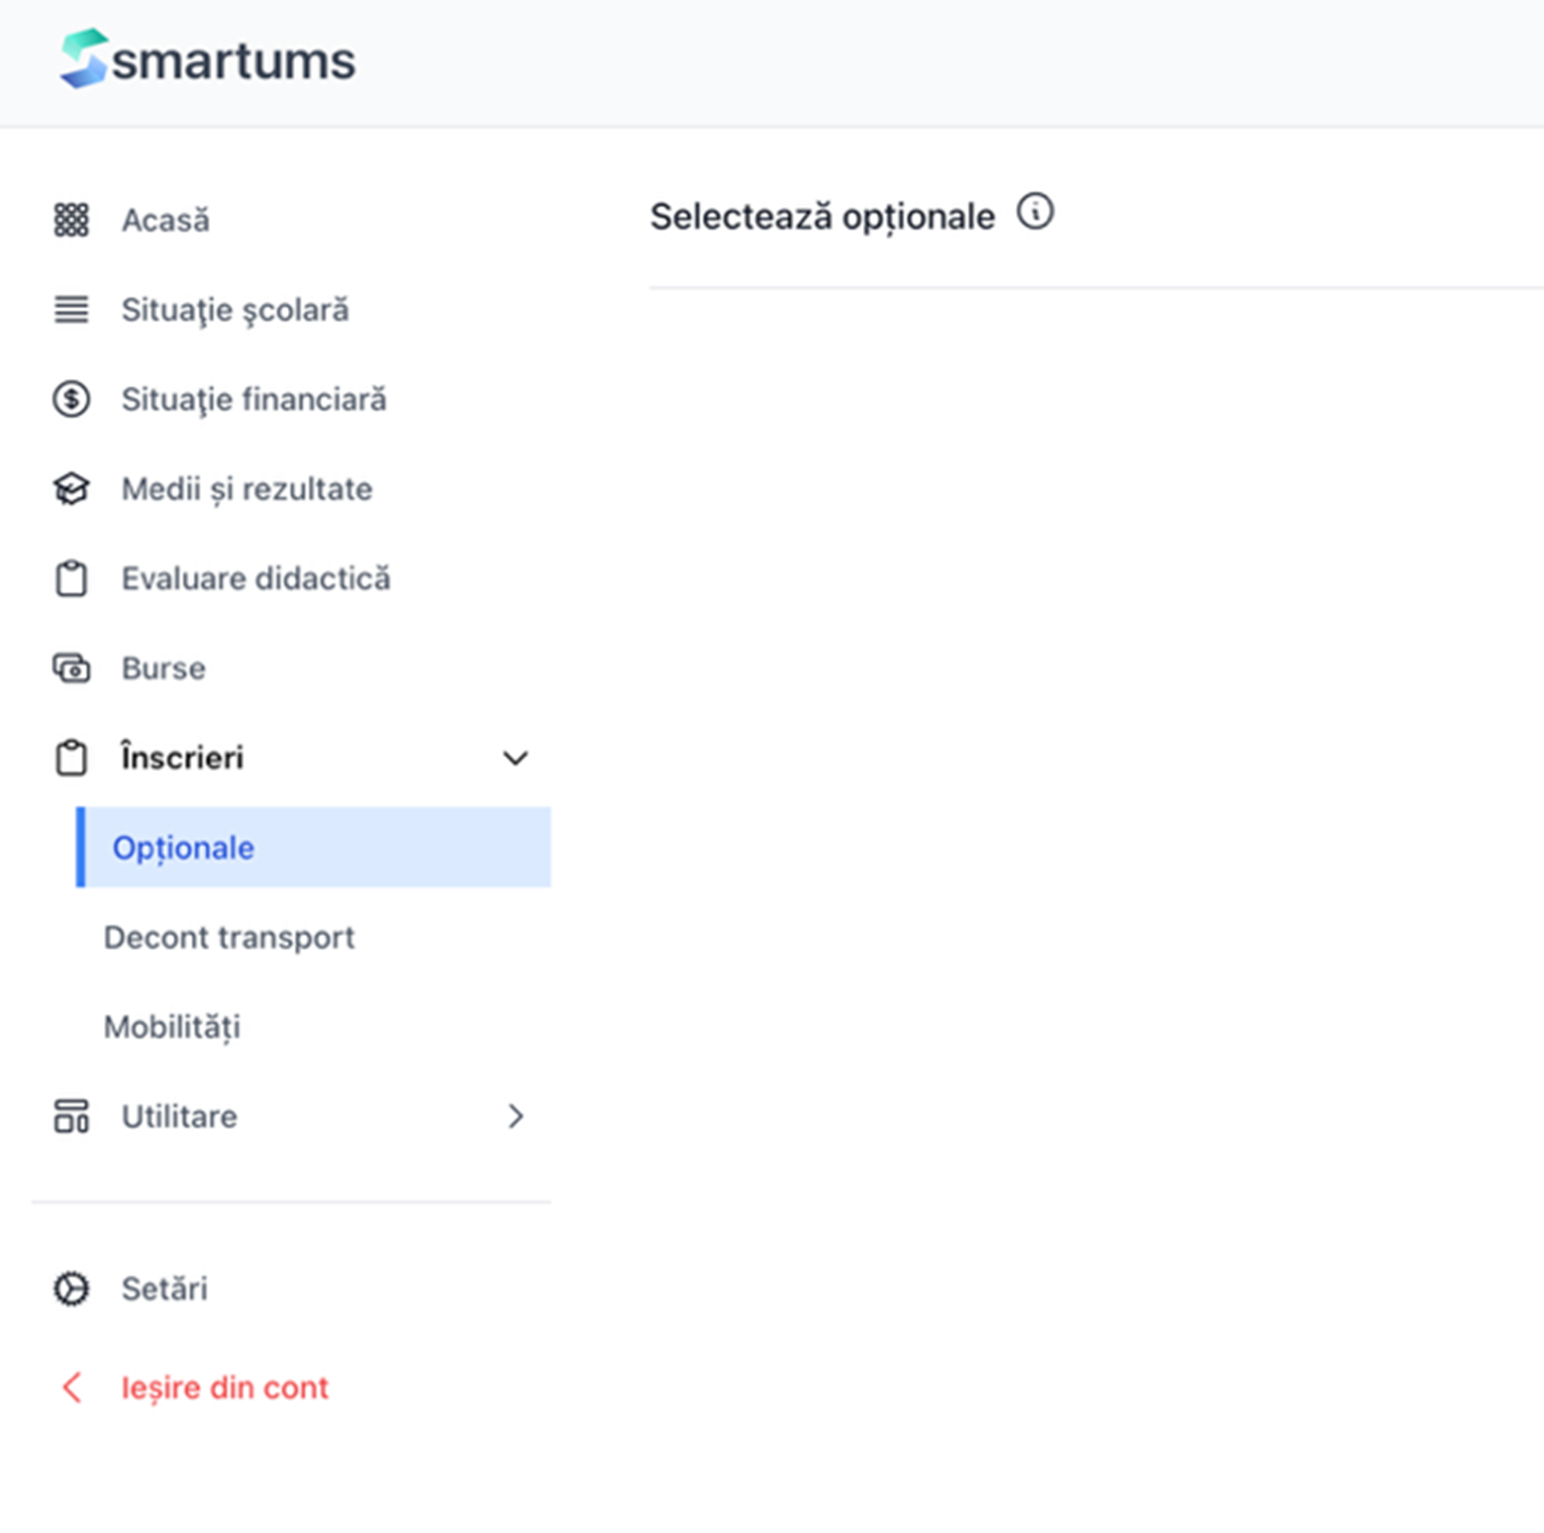Click the graduation cap icon
This screenshot has height=1533, width=1544.
pos(71,489)
